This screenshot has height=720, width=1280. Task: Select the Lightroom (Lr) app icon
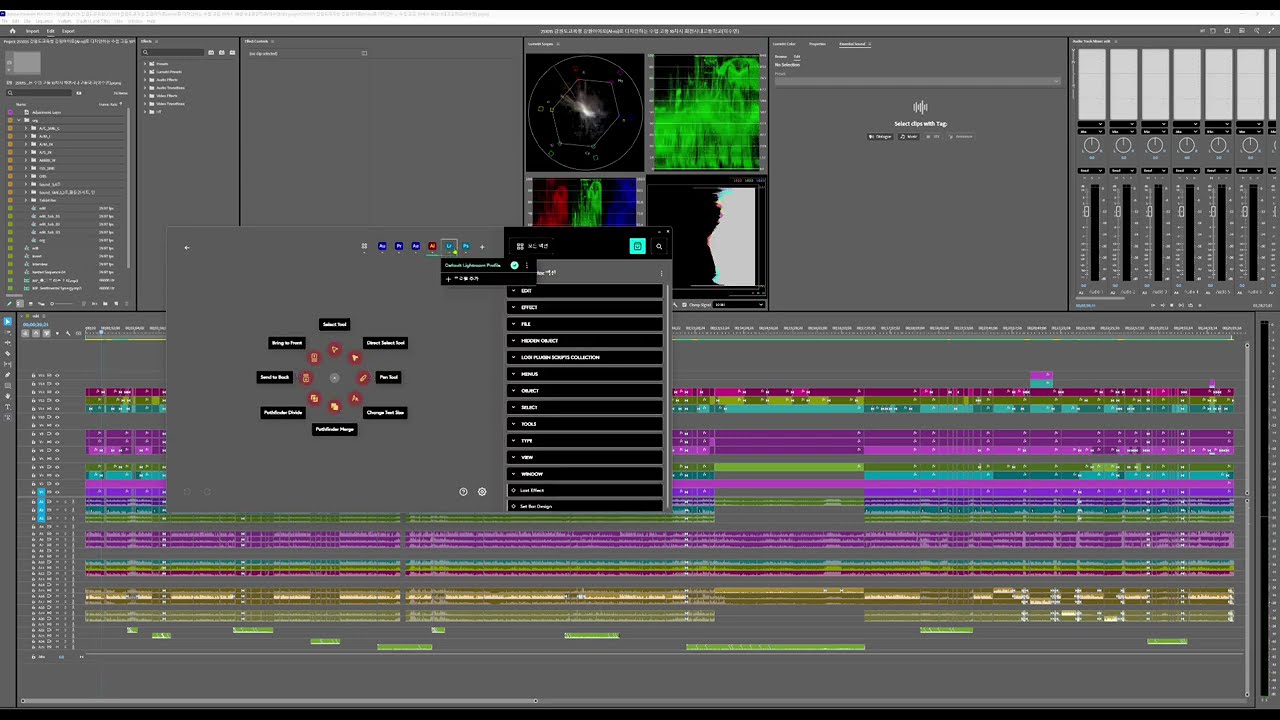tap(449, 246)
